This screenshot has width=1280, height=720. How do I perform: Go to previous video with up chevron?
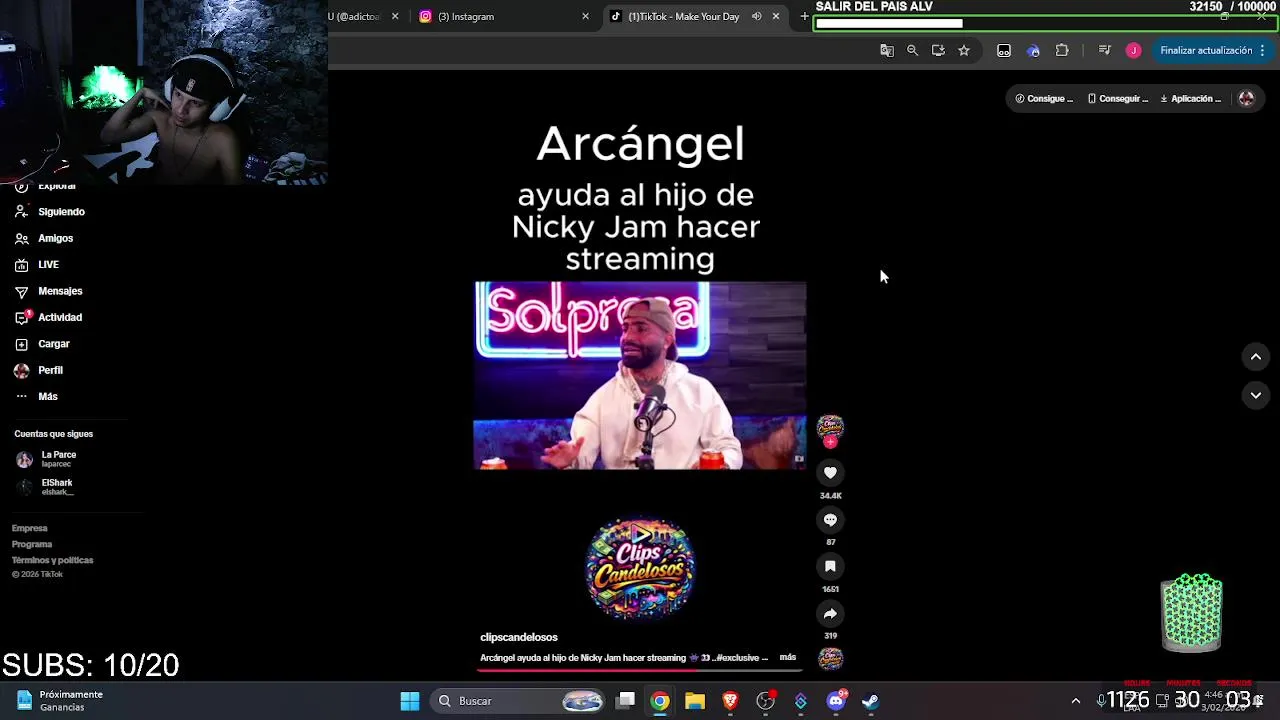1256,357
